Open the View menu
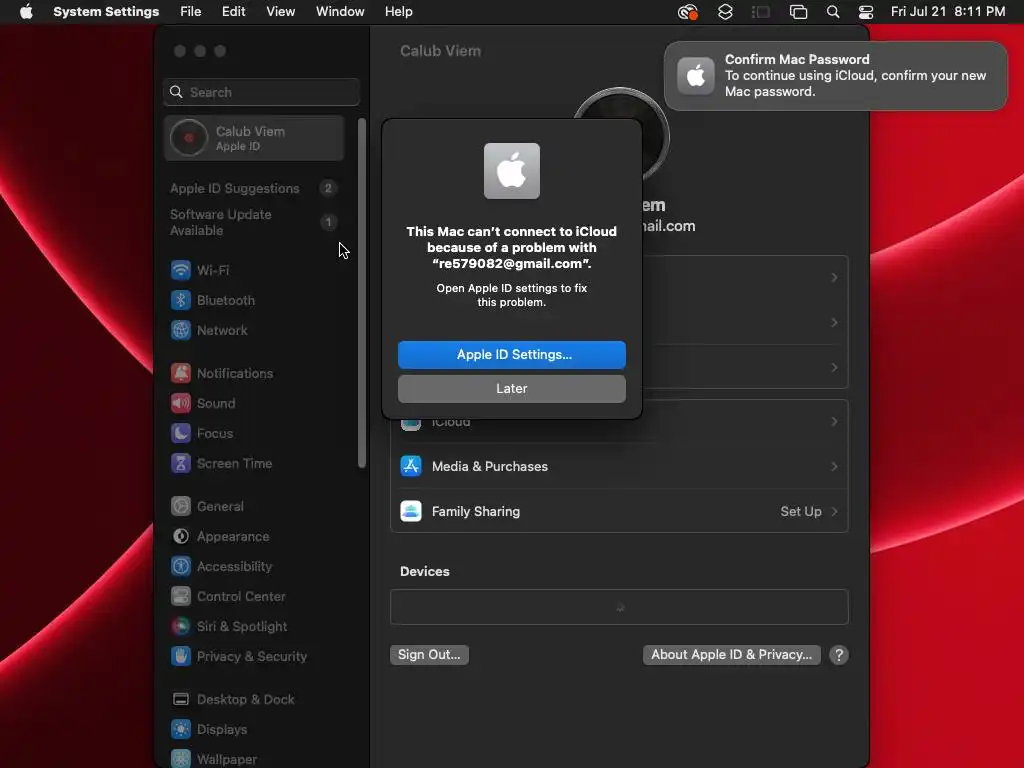 (x=280, y=12)
